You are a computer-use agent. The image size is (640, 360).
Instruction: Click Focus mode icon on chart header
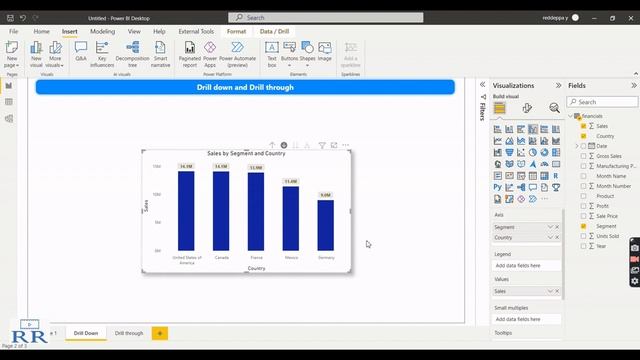point(334,145)
